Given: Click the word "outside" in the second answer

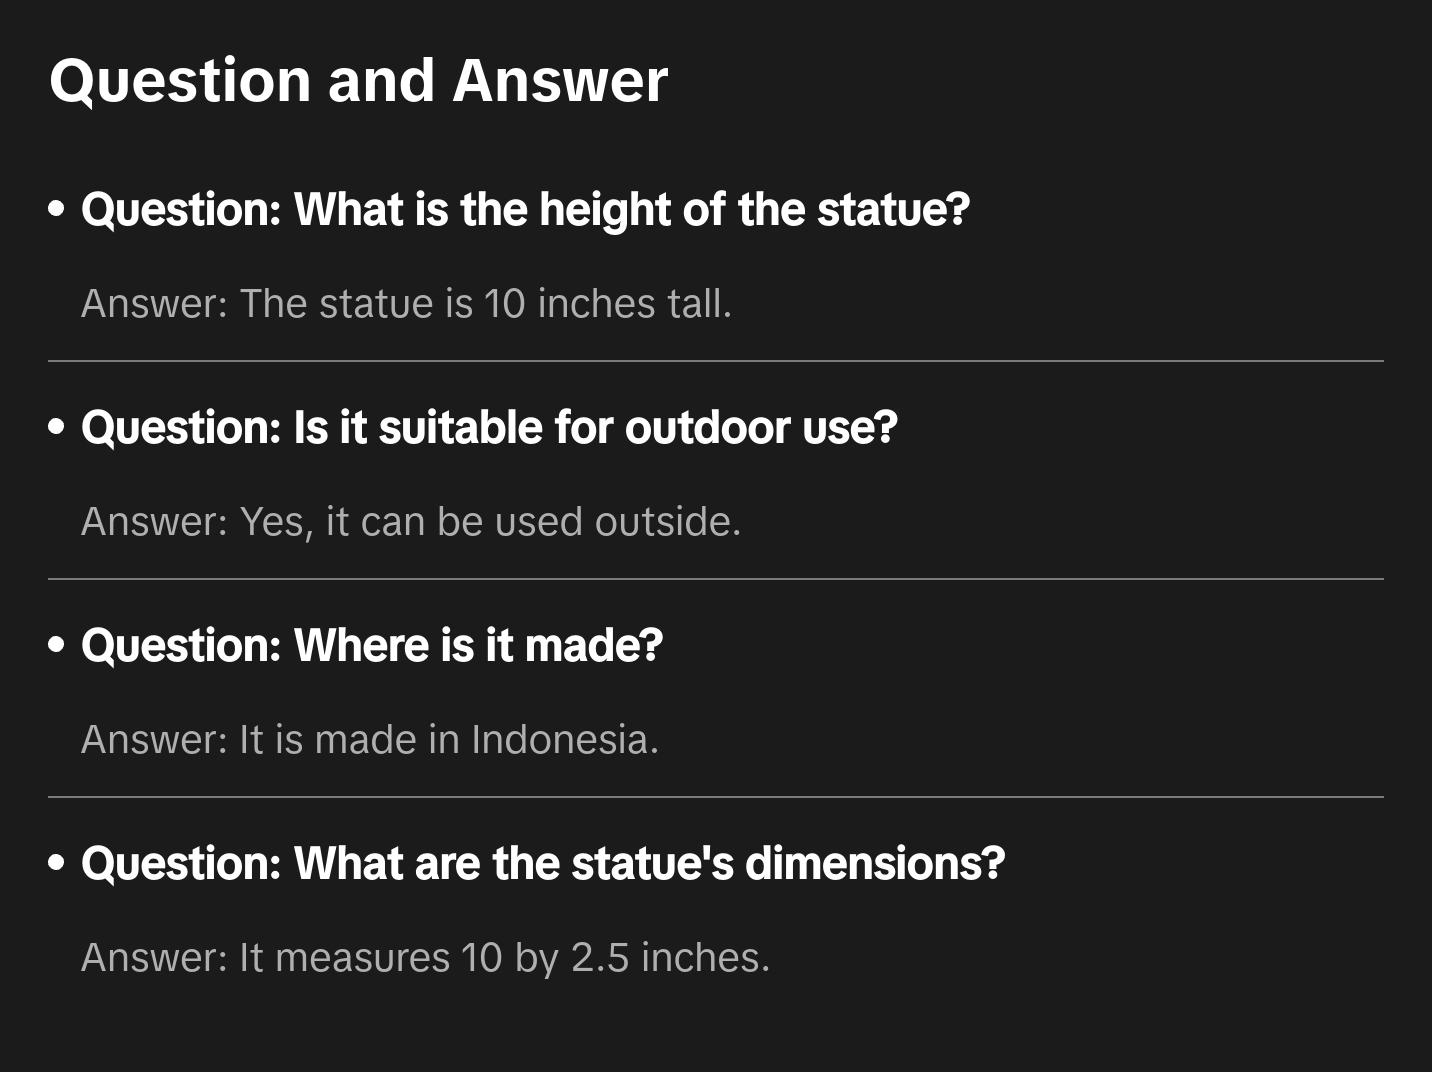Looking at the screenshot, I should 667,522.
